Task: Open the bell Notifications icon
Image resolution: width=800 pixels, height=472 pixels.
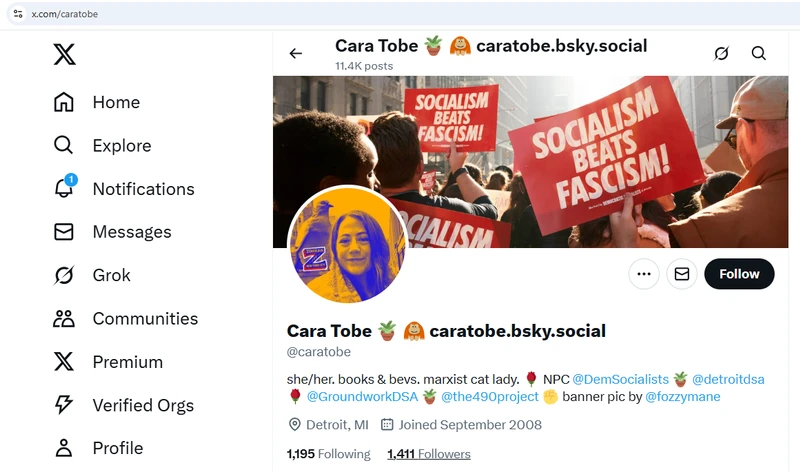Action: [64, 188]
